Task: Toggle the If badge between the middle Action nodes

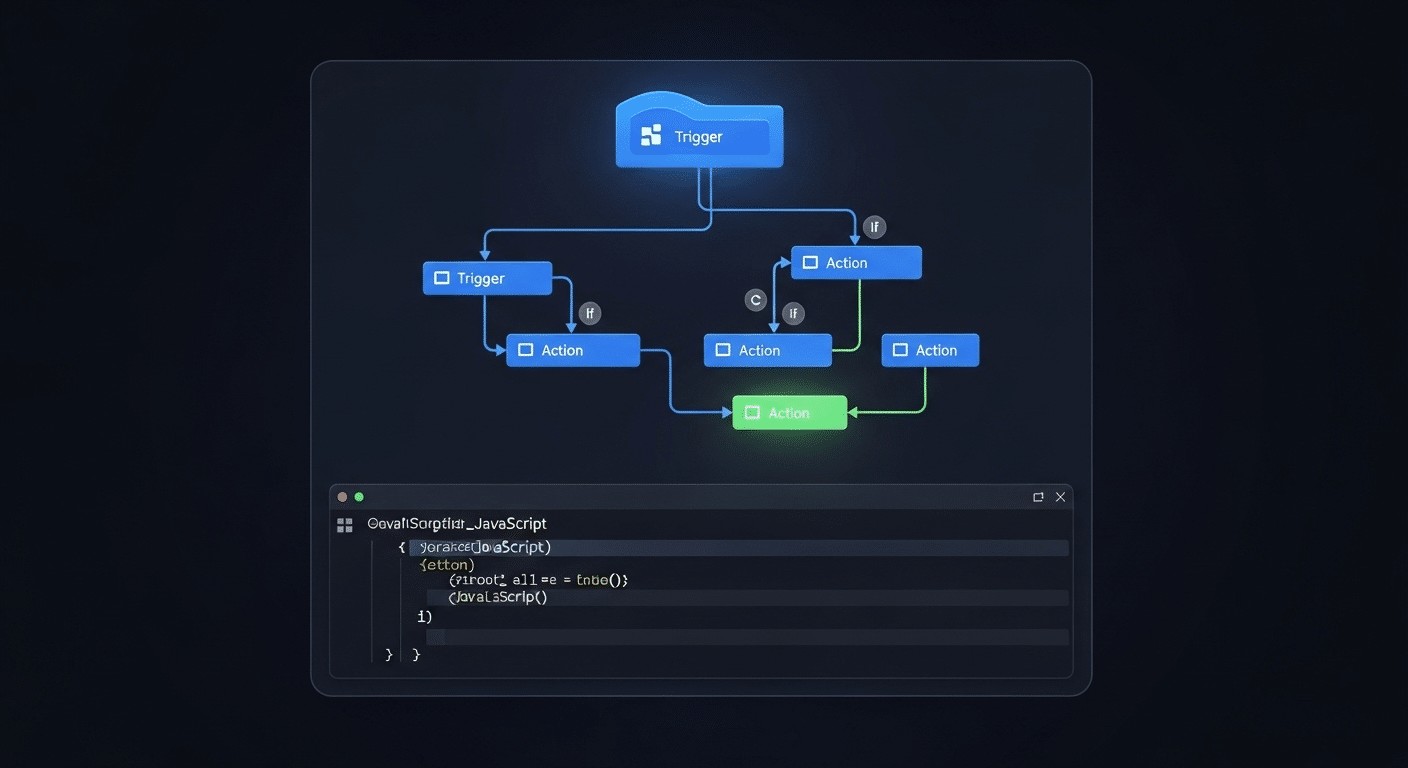Action: 793,313
